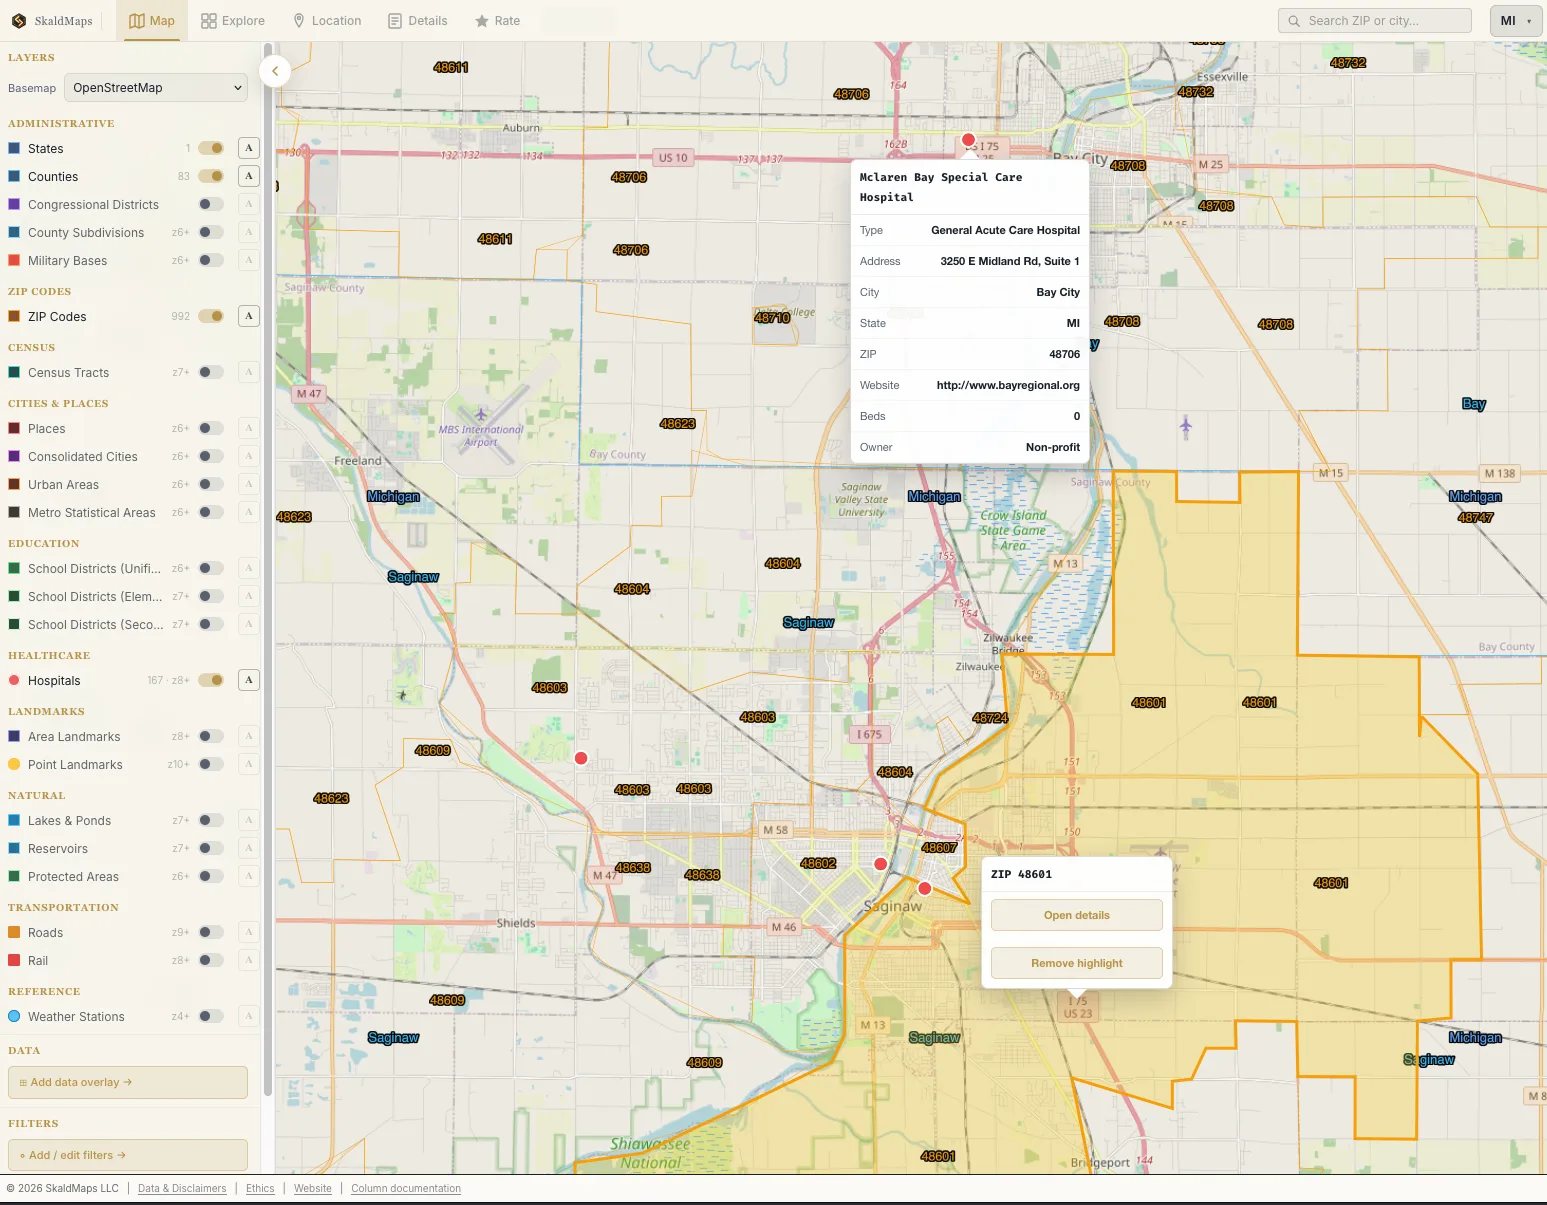Click label 'A' button for ZIP Codes layer
Image resolution: width=1547 pixels, height=1205 pixels.
tap(249, 316)
